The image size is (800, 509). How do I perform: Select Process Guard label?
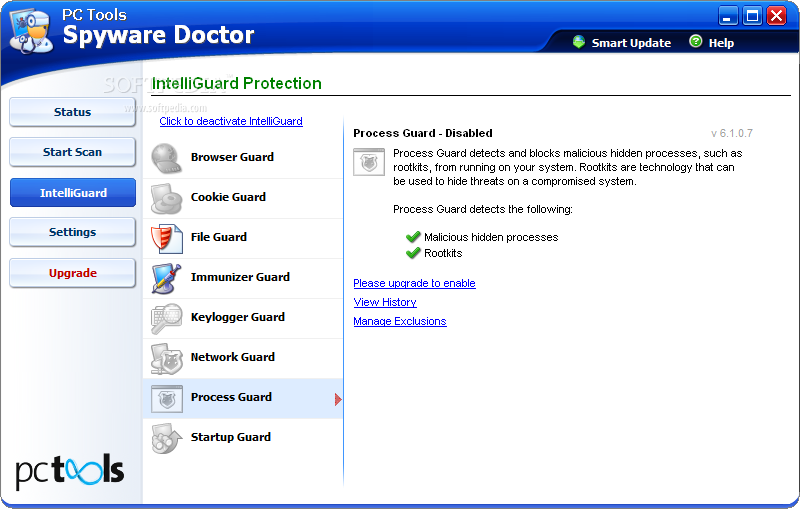(231, 397)
